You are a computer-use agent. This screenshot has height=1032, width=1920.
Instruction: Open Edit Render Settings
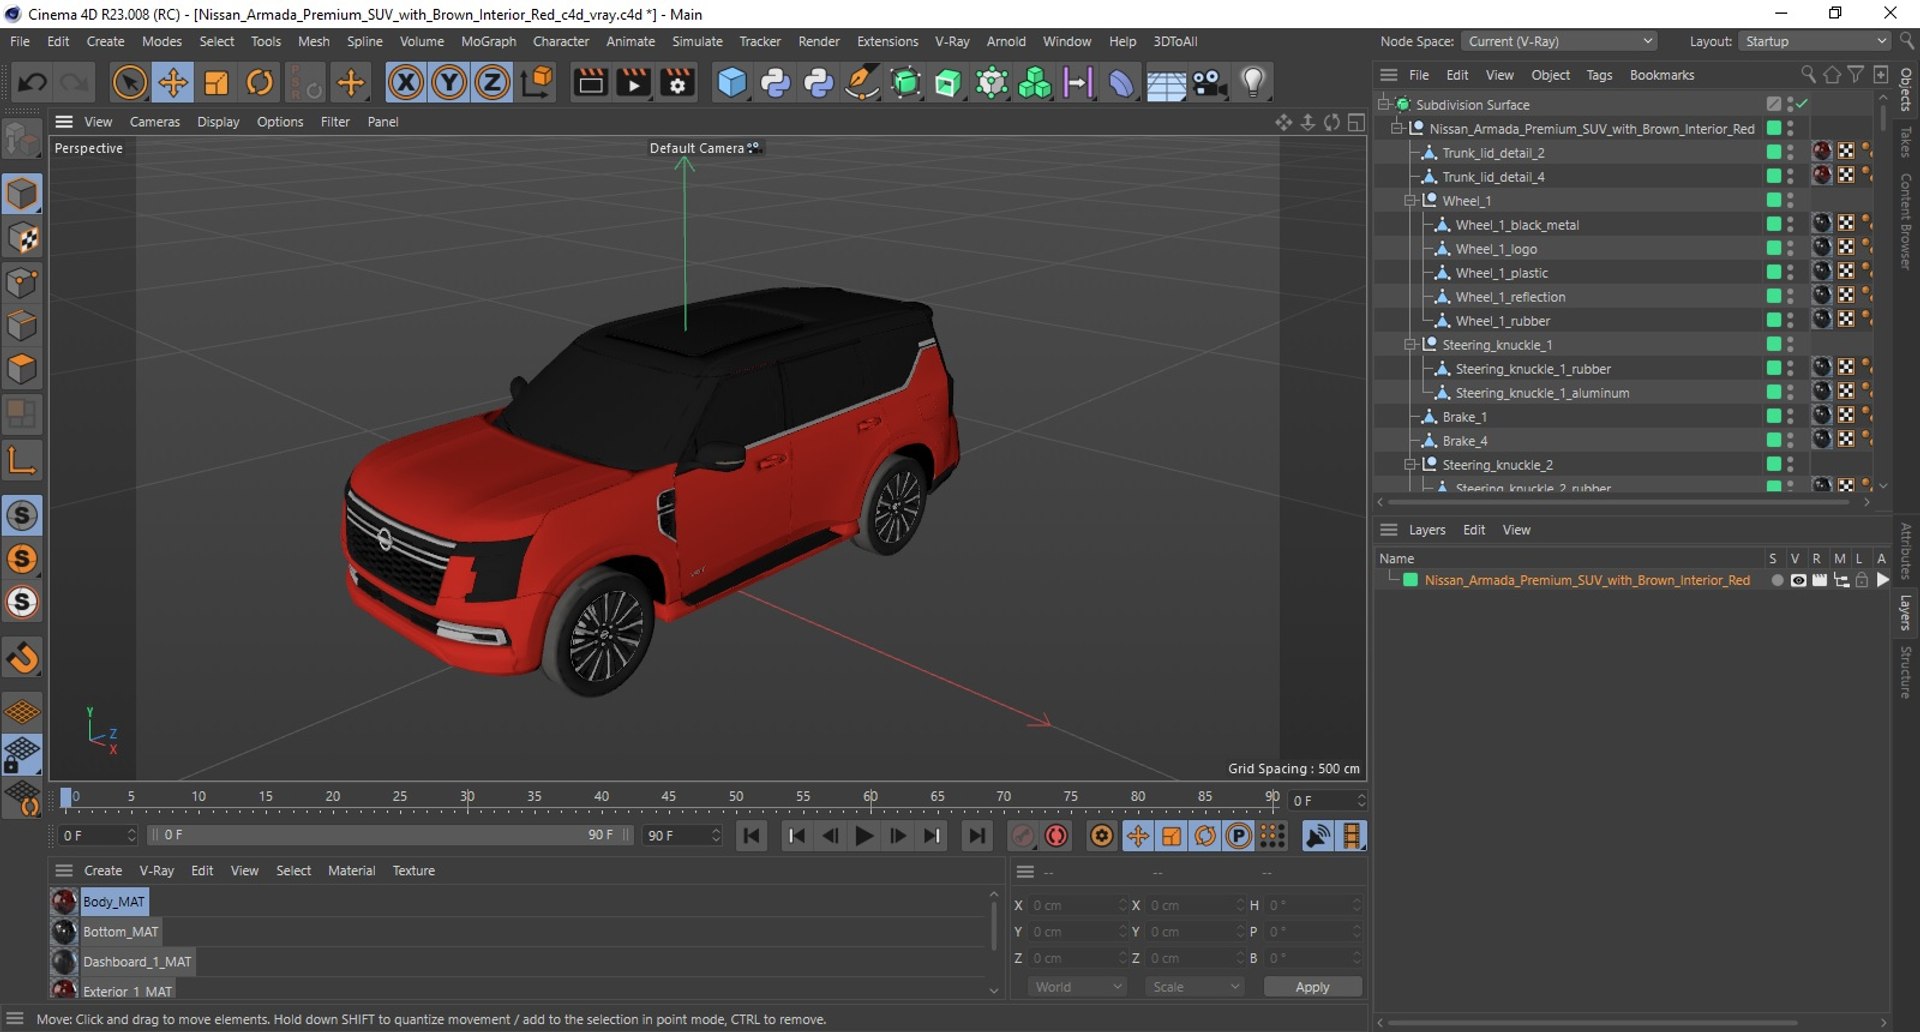click(678, 82)
